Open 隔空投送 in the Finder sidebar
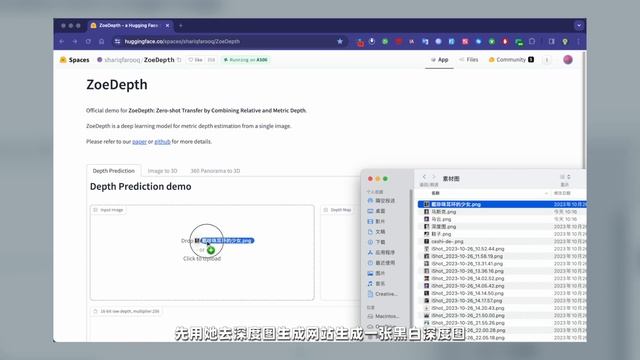Viewport: 640px width, 360px height. (381, 200)
